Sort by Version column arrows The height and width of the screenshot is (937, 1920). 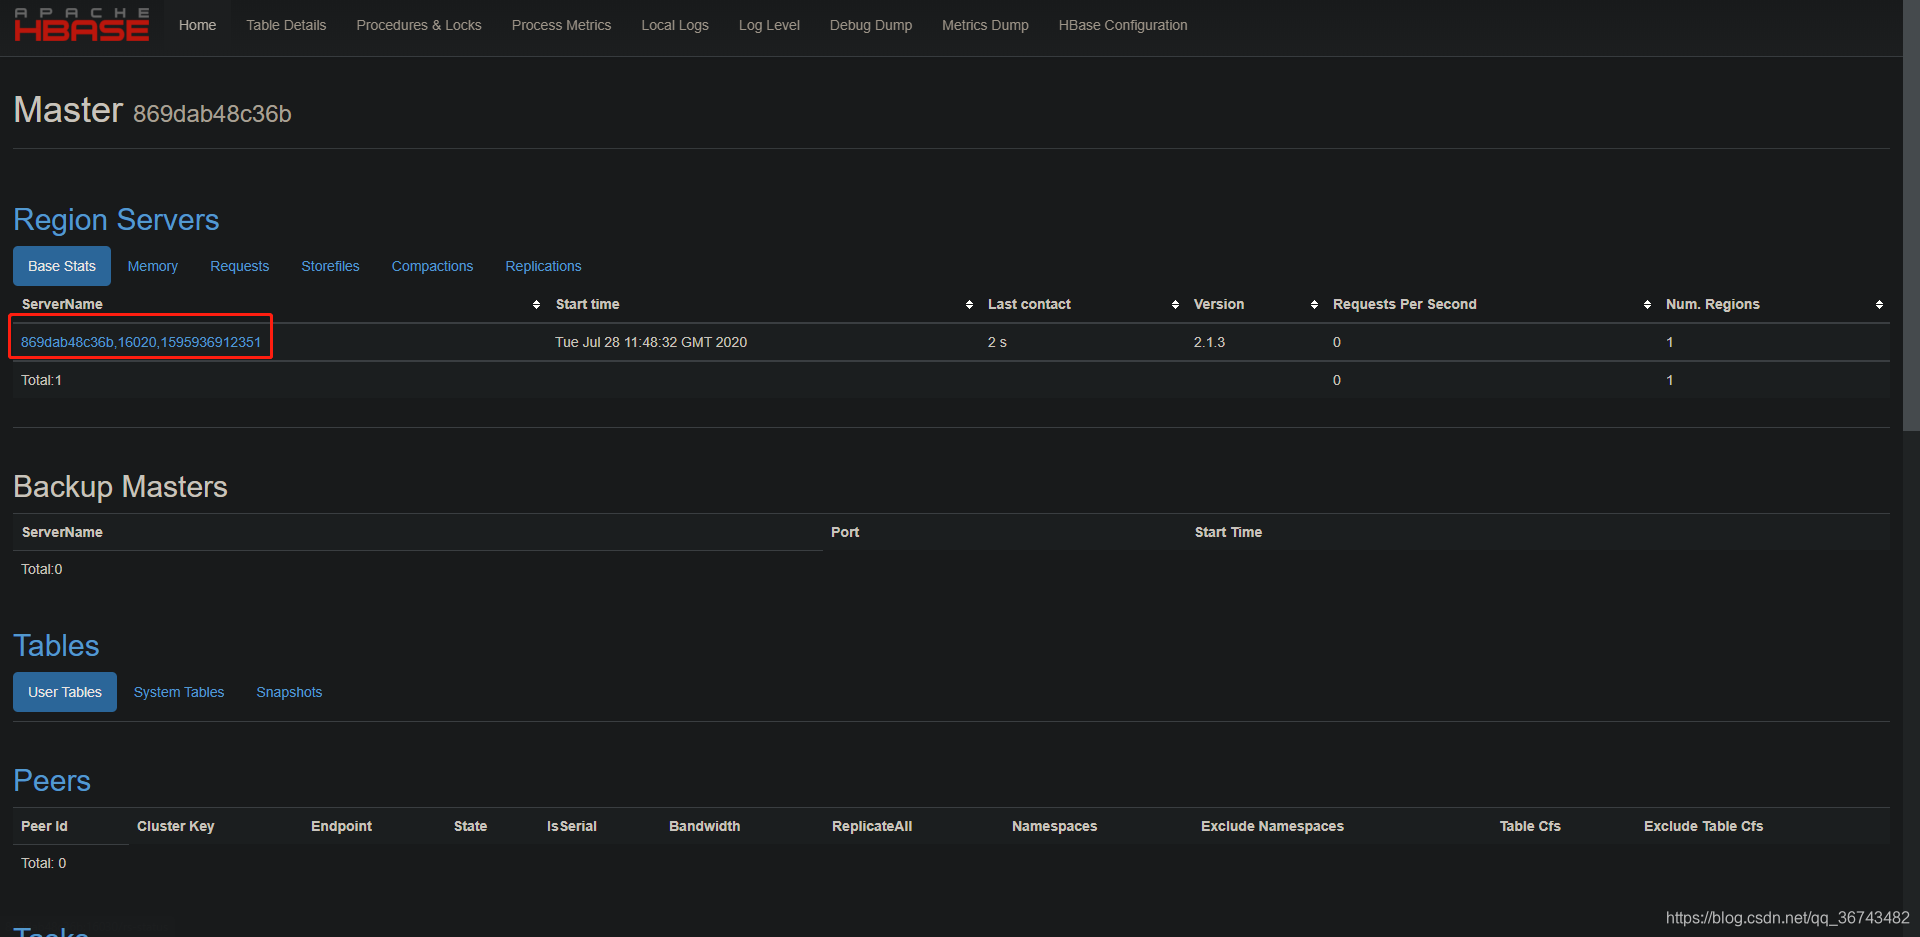tap(1314, 304)
